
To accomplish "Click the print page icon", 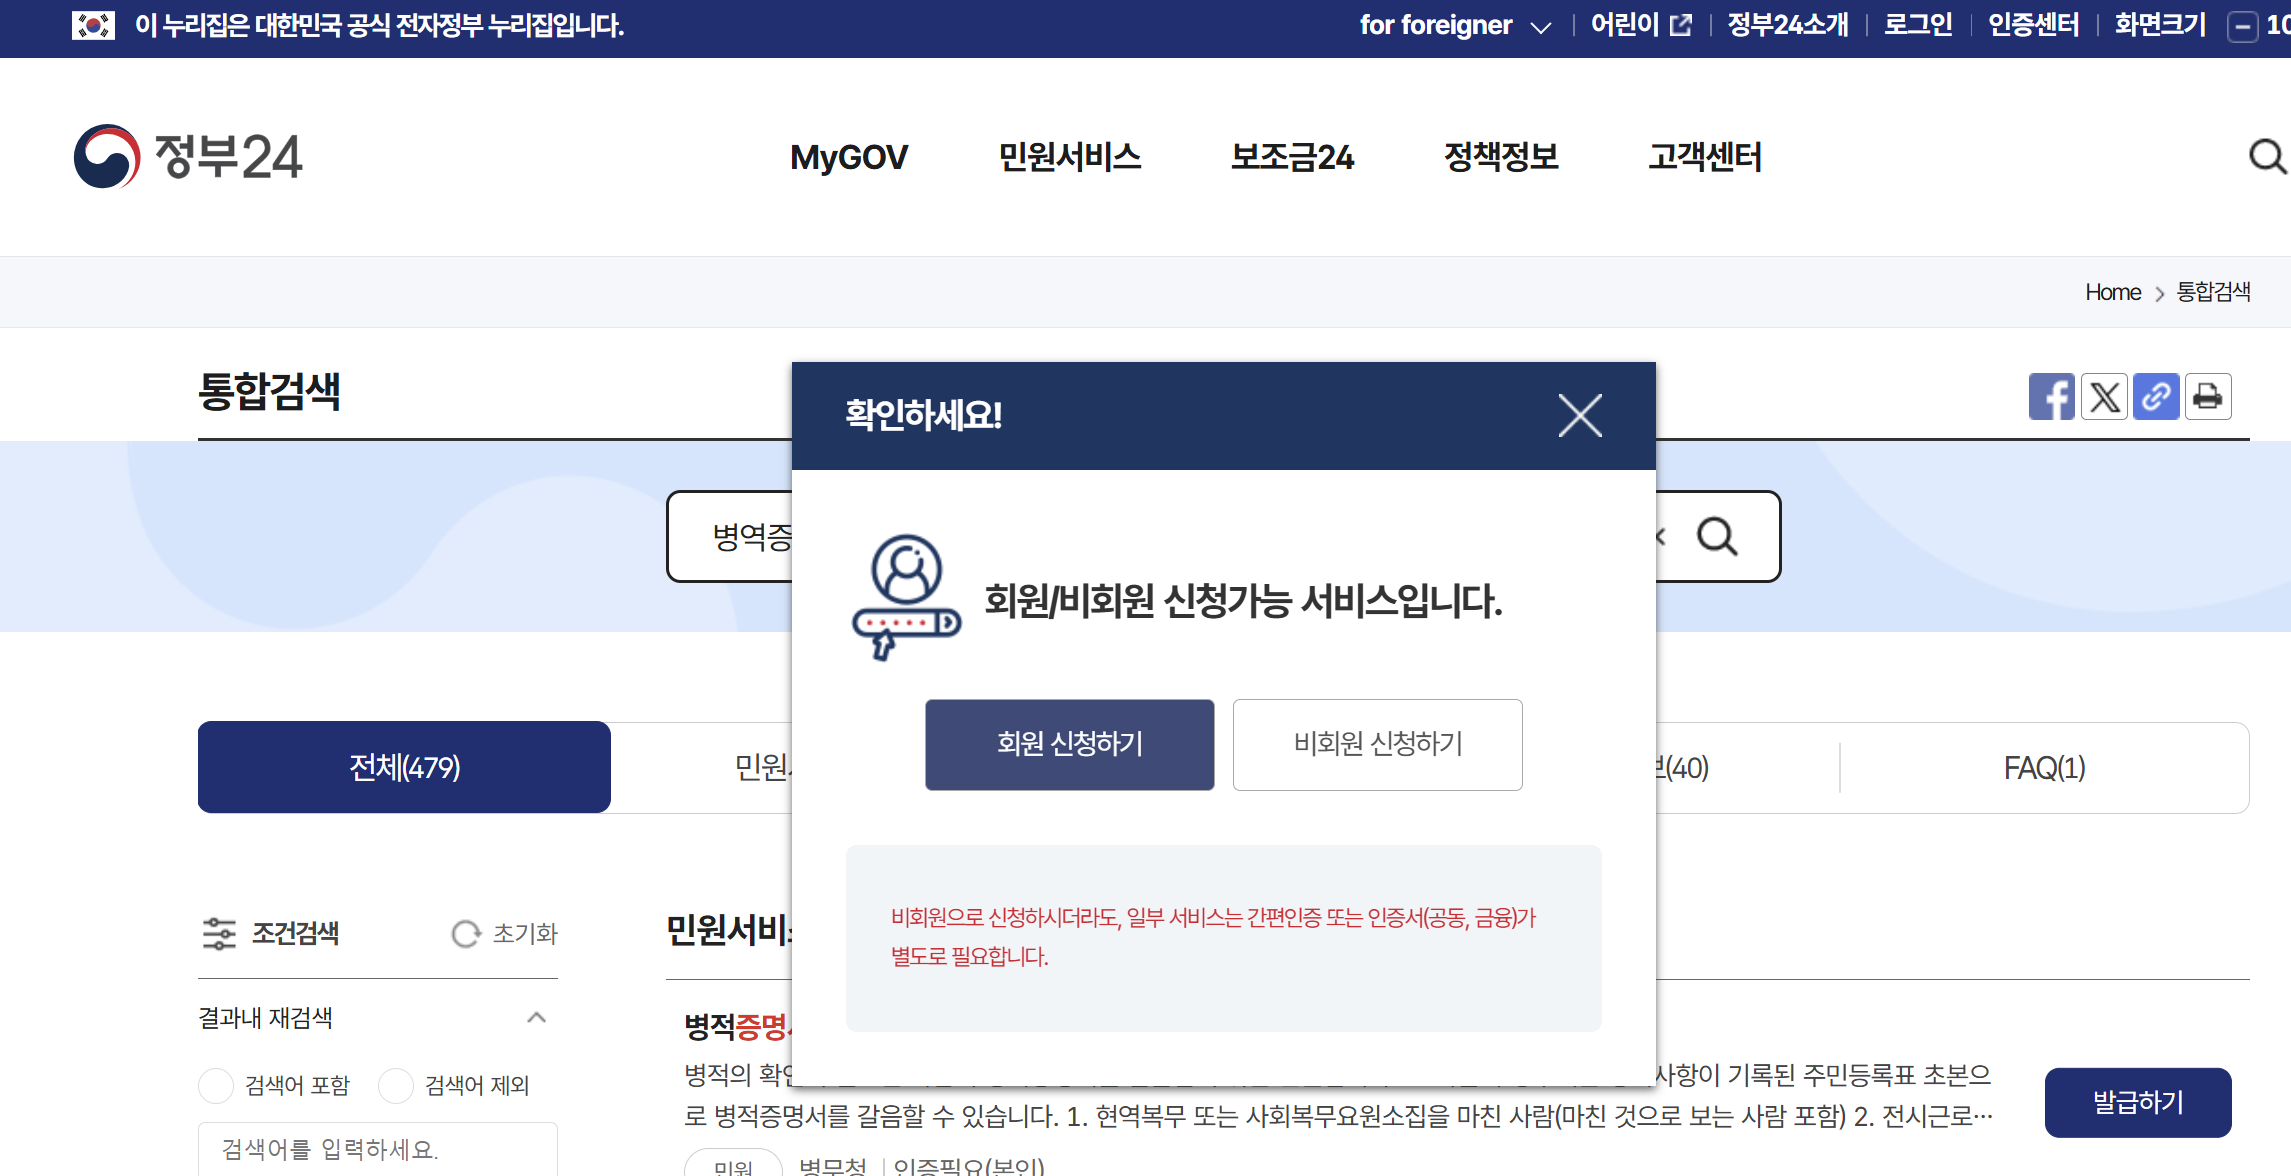I will [2208, 397].
